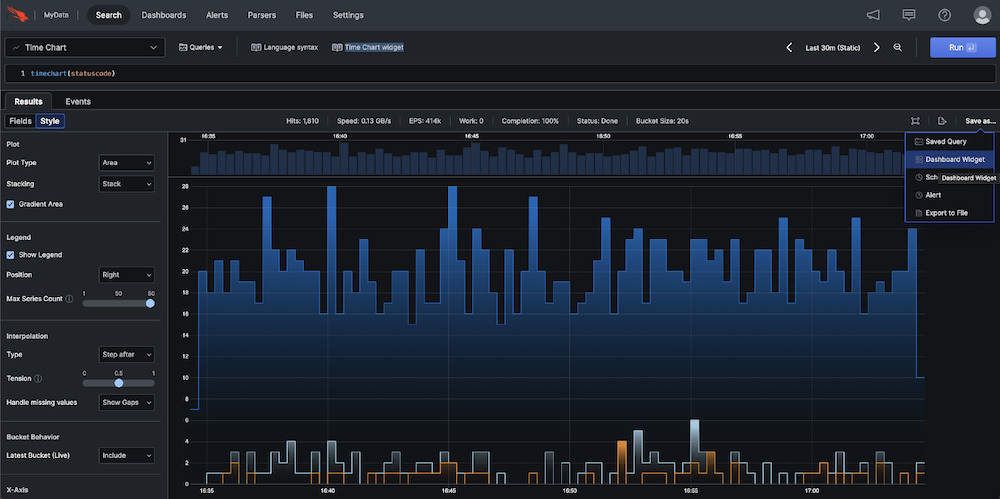
Task: Disable the Gradient Area checkbox
Action: pos(11,204)
